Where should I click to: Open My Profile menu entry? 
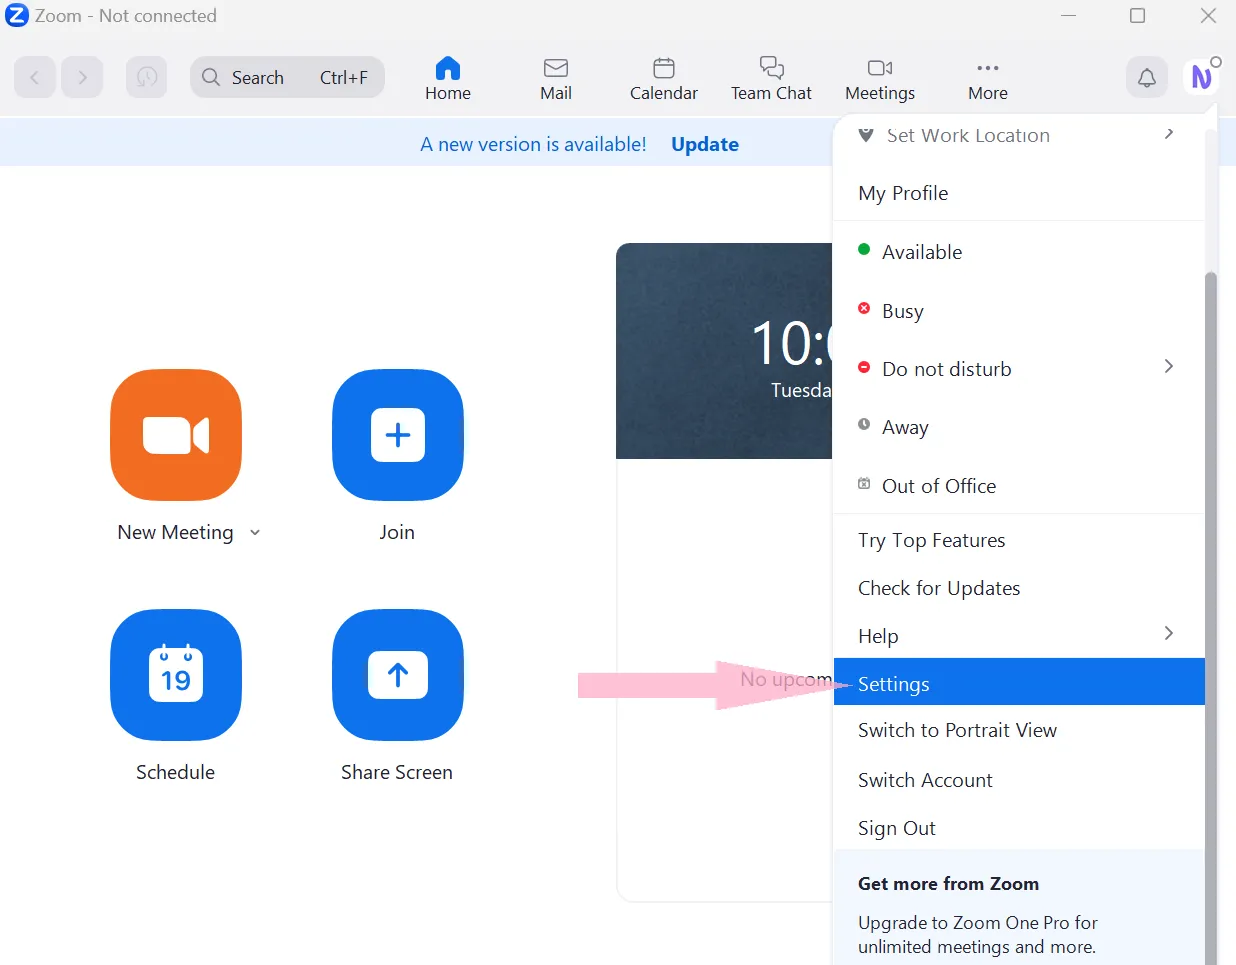click(1019, 193)
